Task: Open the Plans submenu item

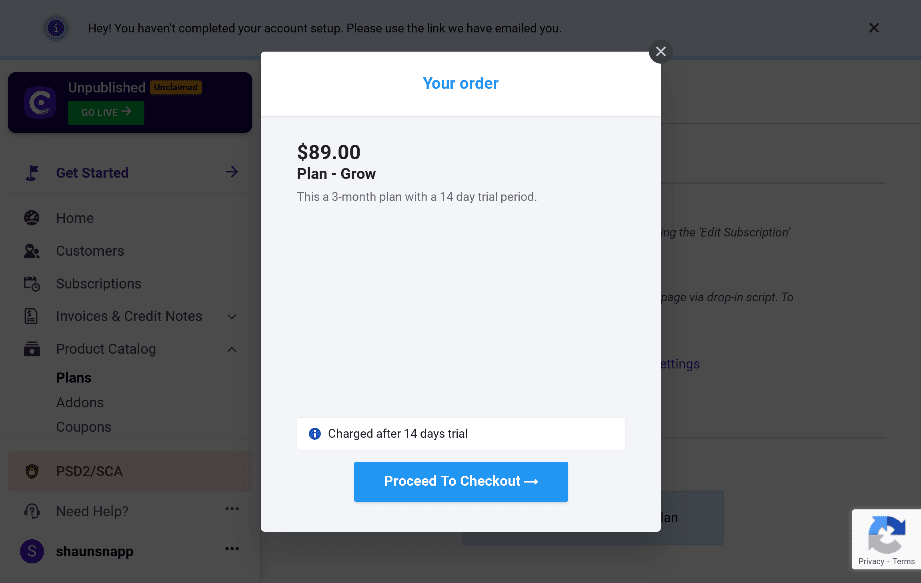Action: coord(73,378)
